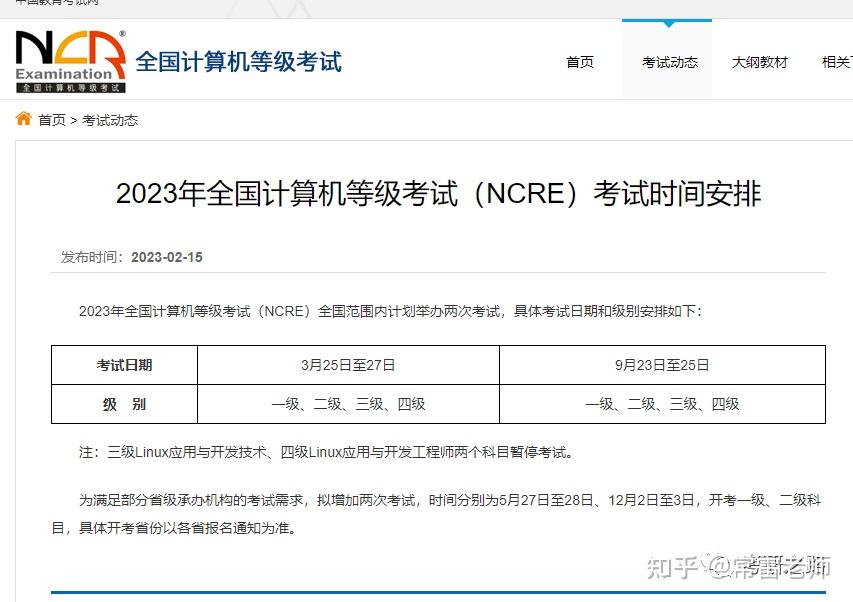Click 考试动态 in the breadcrumb trail

110,120
